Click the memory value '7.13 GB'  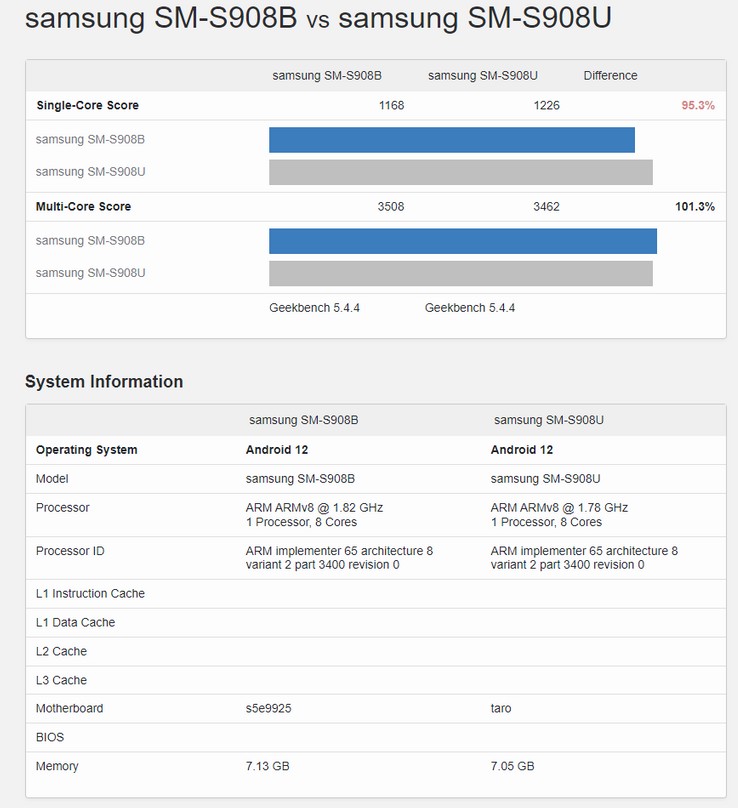point(267,766)
